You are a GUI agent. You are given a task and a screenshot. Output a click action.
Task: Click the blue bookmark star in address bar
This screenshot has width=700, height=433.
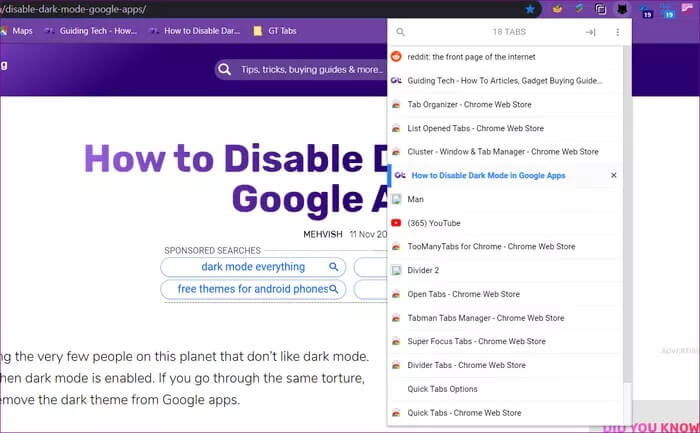pyautogui.click(x=530, y=9)
